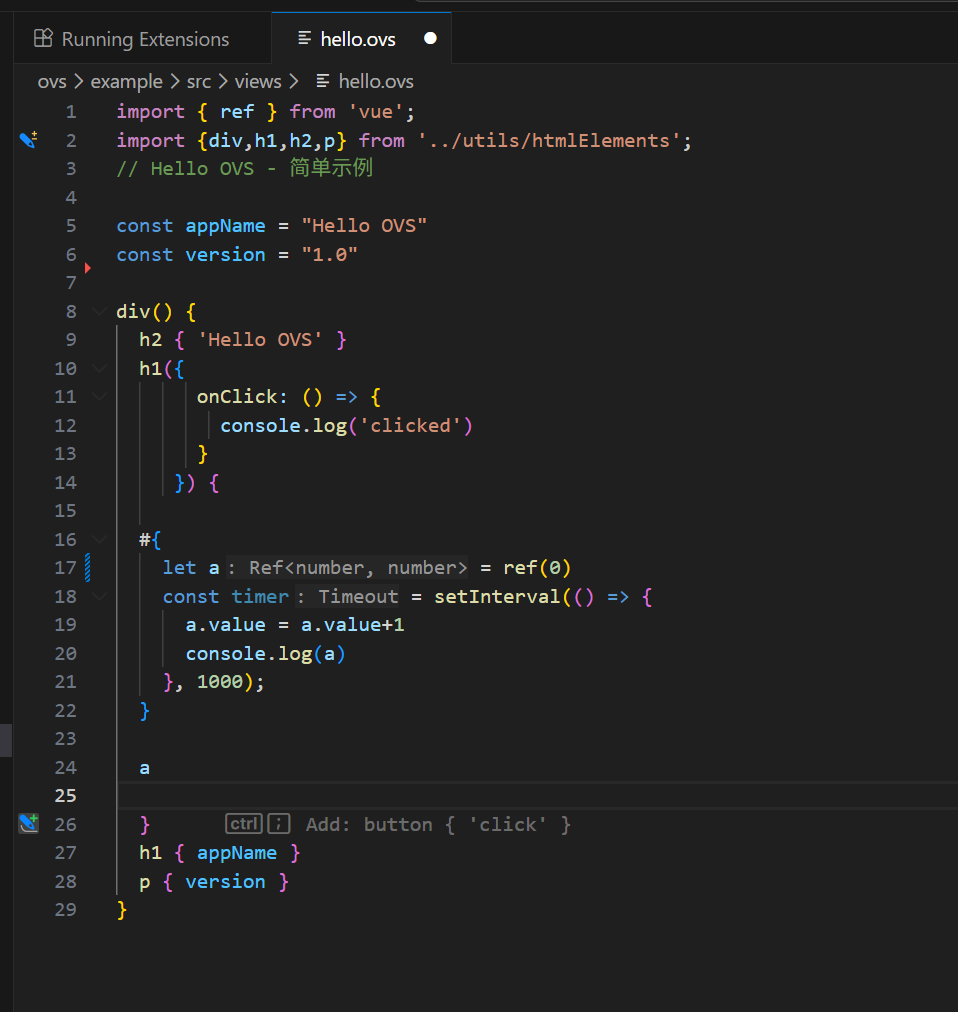Click the red triangle marker below line 6

pos(88,268)
